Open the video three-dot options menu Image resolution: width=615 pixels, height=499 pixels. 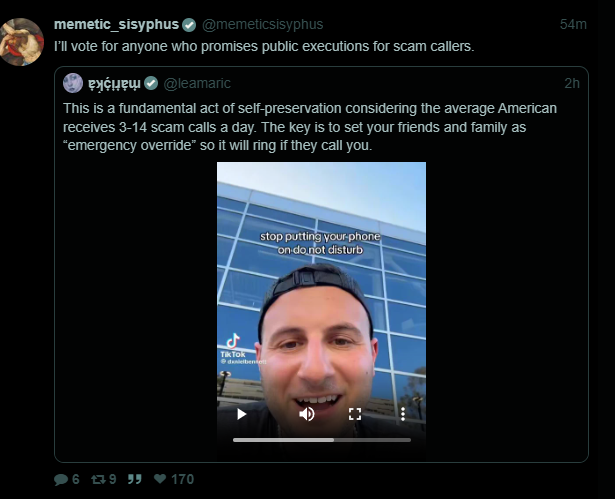point(403,414)
